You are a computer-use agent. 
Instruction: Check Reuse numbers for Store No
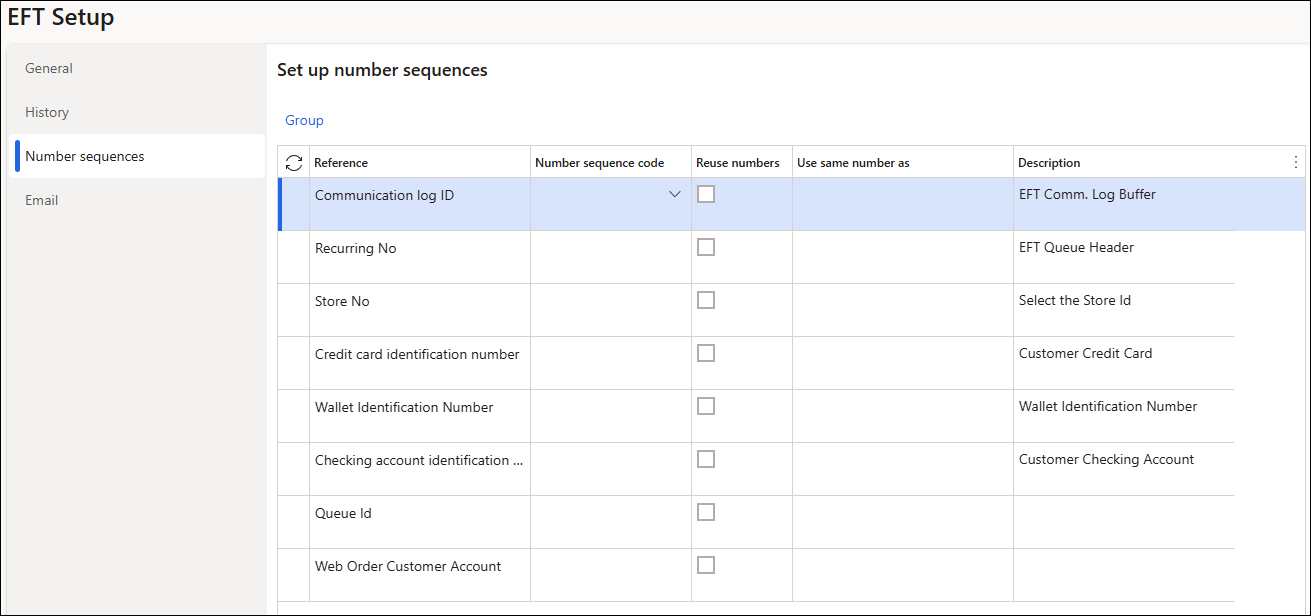coord(706,300)
